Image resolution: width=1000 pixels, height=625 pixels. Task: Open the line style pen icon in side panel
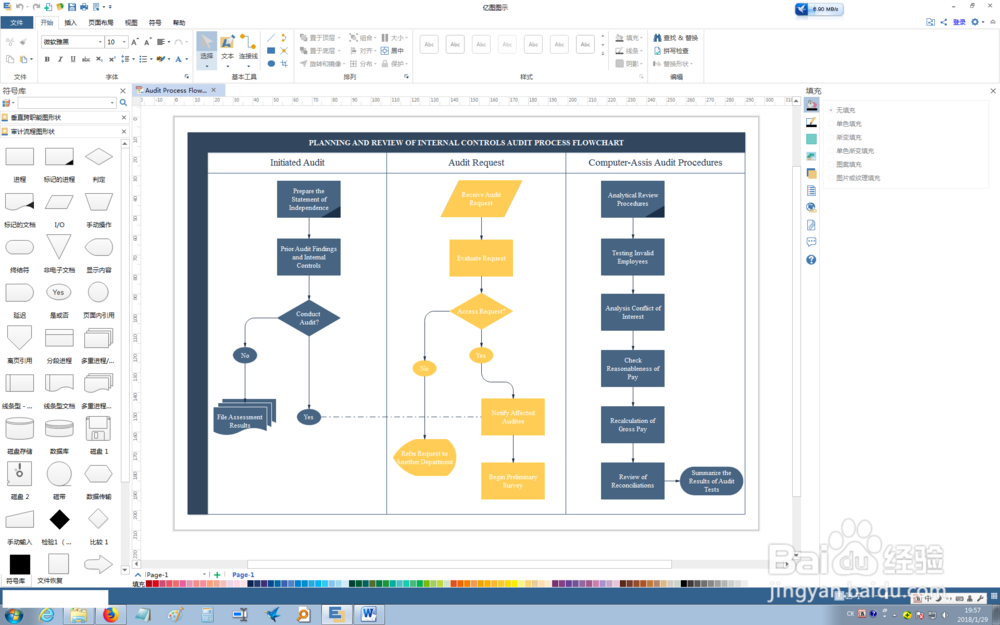[811, 122]
